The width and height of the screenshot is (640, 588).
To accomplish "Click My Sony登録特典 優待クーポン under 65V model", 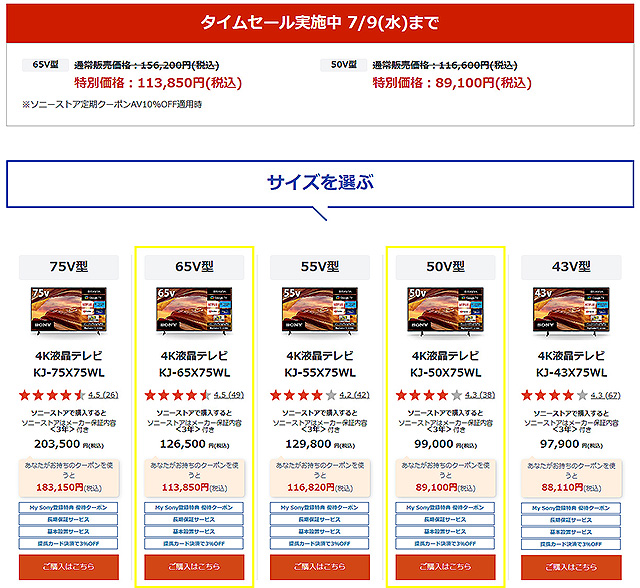I will tap(194, 508).
